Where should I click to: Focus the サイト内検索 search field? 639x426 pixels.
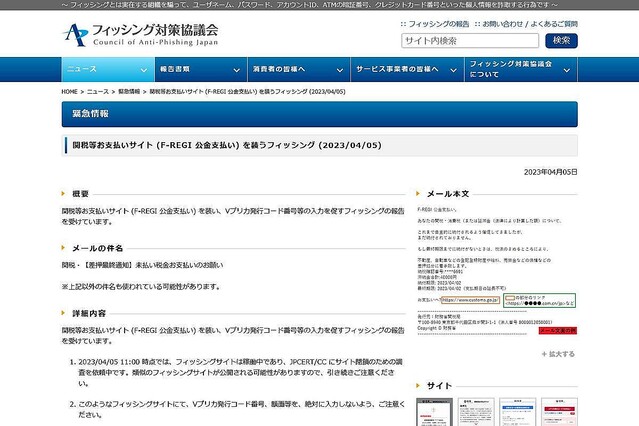[470, 41]
